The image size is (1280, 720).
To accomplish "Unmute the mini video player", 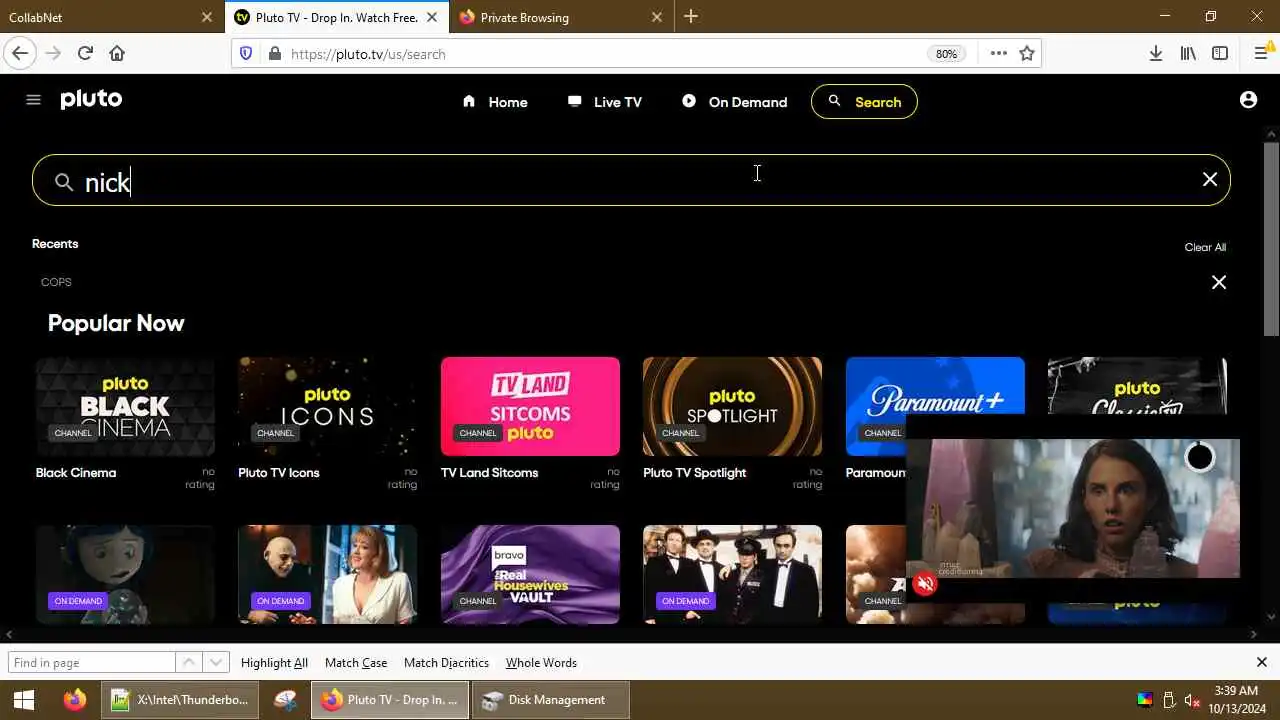I will pos(925,584).
